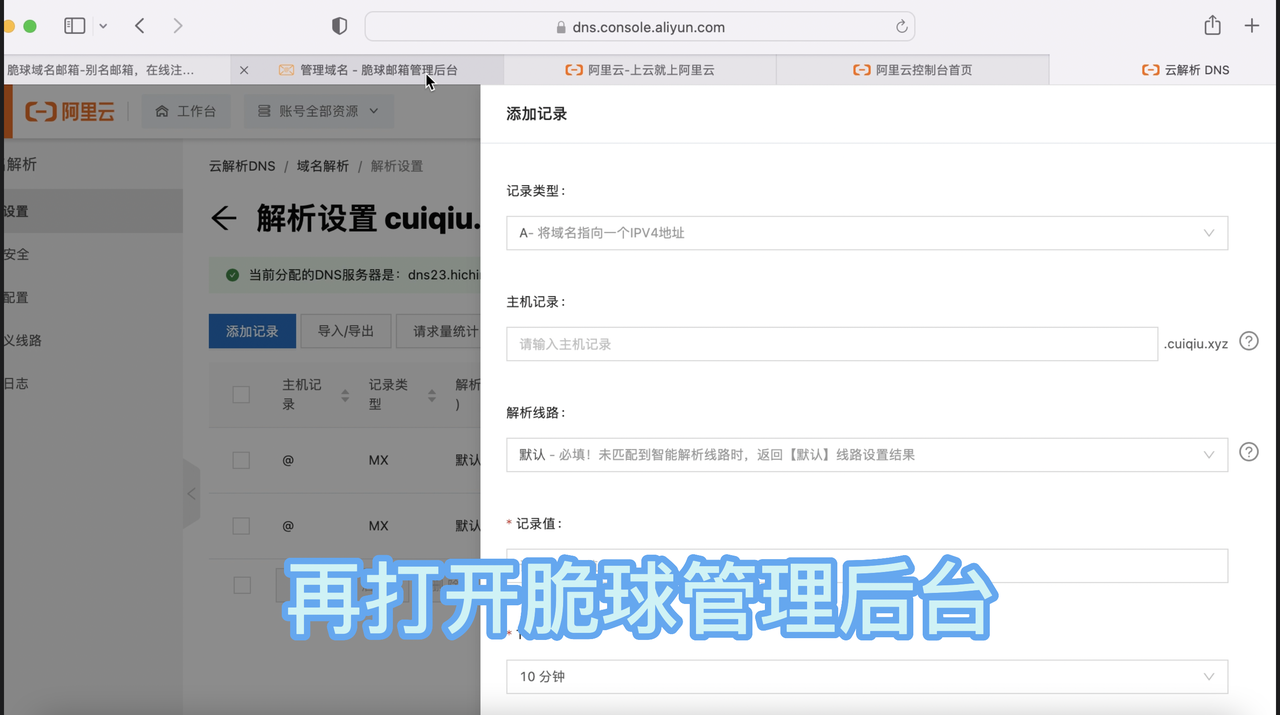Open 域名解析 breadcrumb link
The width and height of the screenshot is (1280, 715).
tap(323, 166)
